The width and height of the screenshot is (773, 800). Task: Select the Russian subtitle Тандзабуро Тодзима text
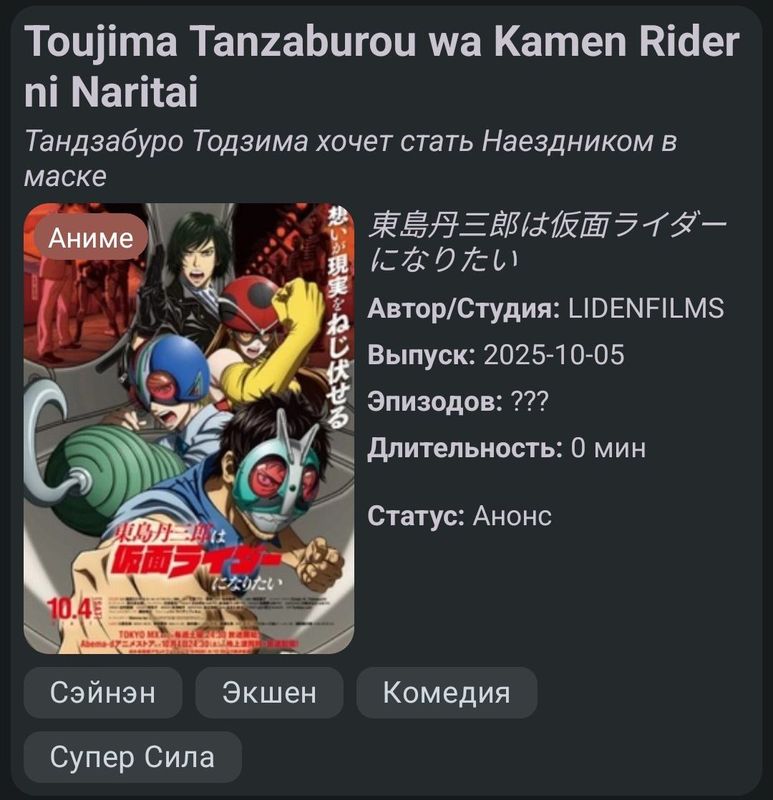pyautogui.click(x=351, y=159)
